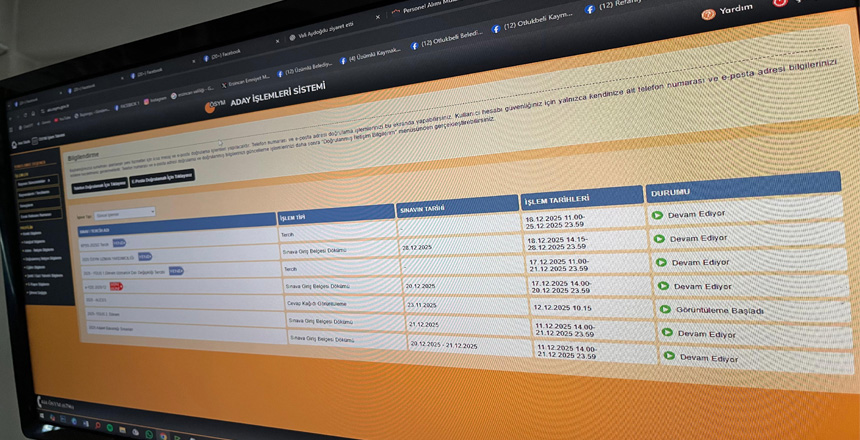Click the Yardım help icon
This screenshot has height=440, width=860.
tap(708, 14)
